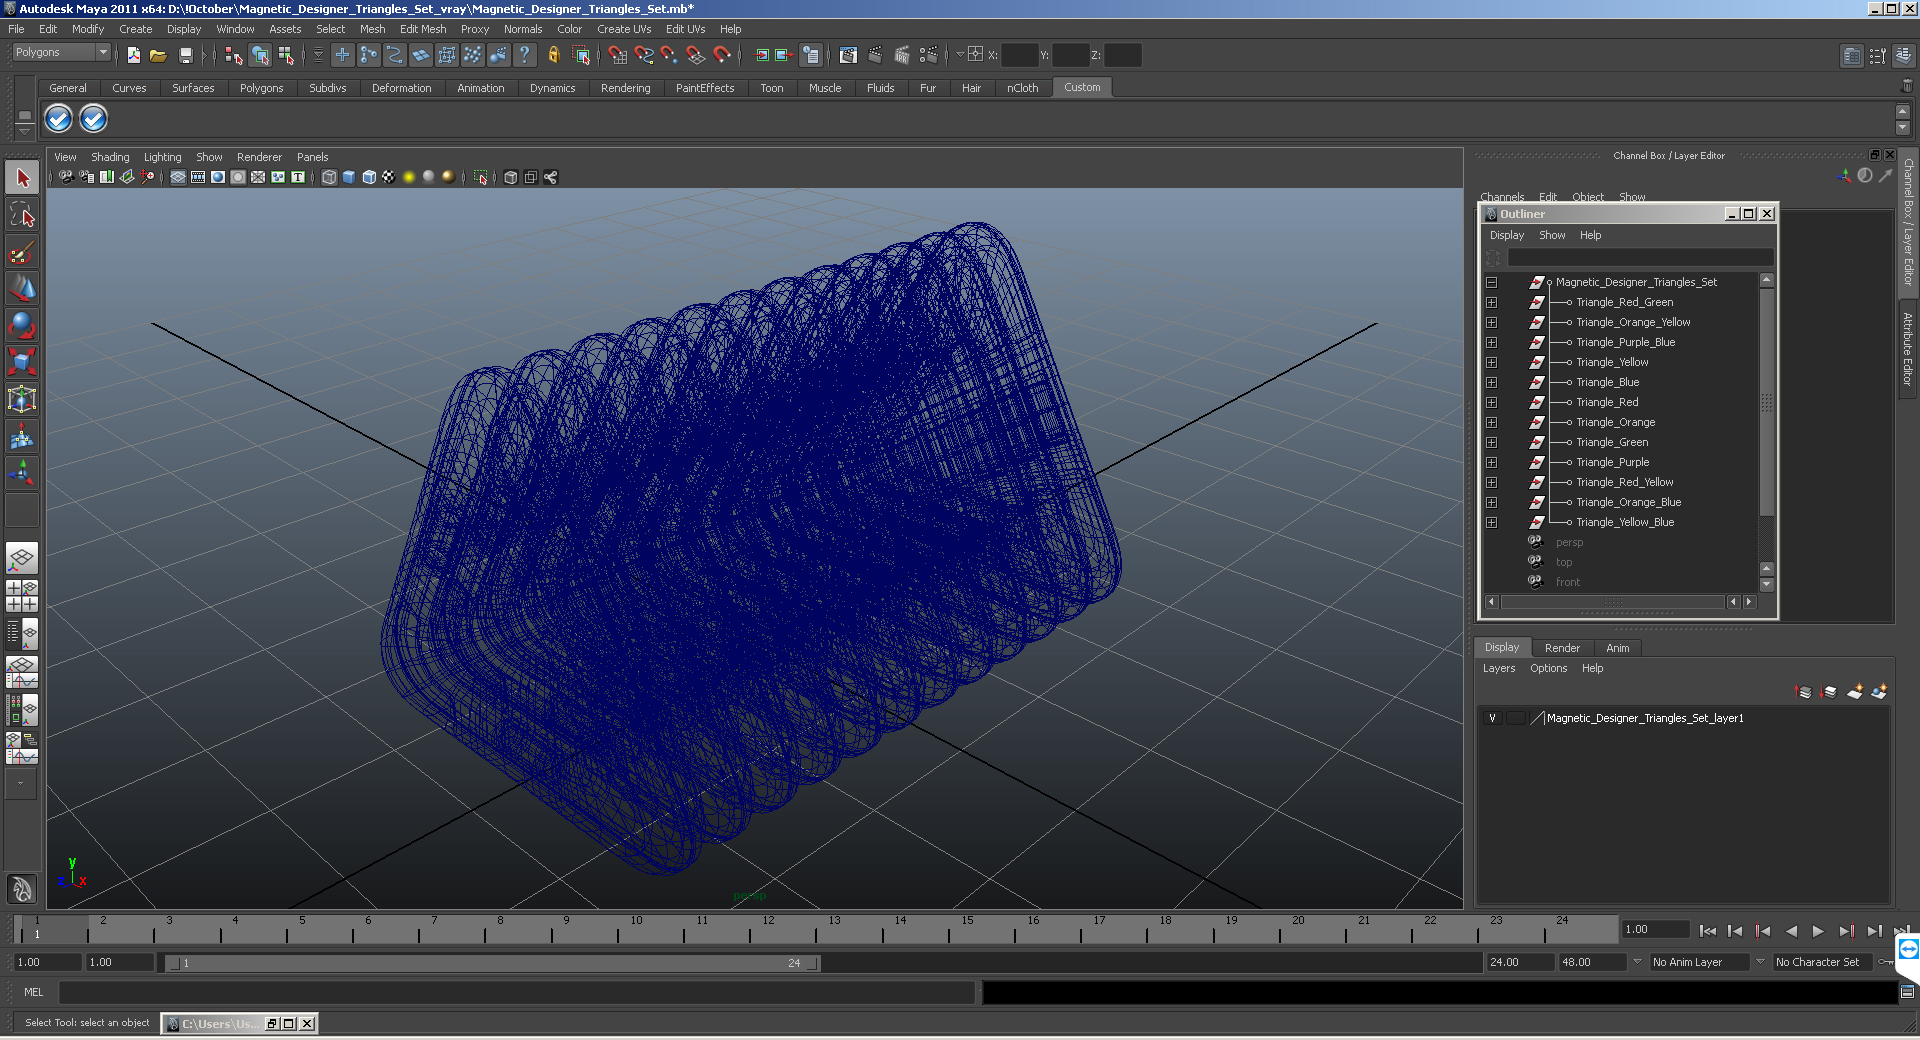Enable snap to view planes magnet
Screen dimensions: 1920x1040
coord(695,55)
